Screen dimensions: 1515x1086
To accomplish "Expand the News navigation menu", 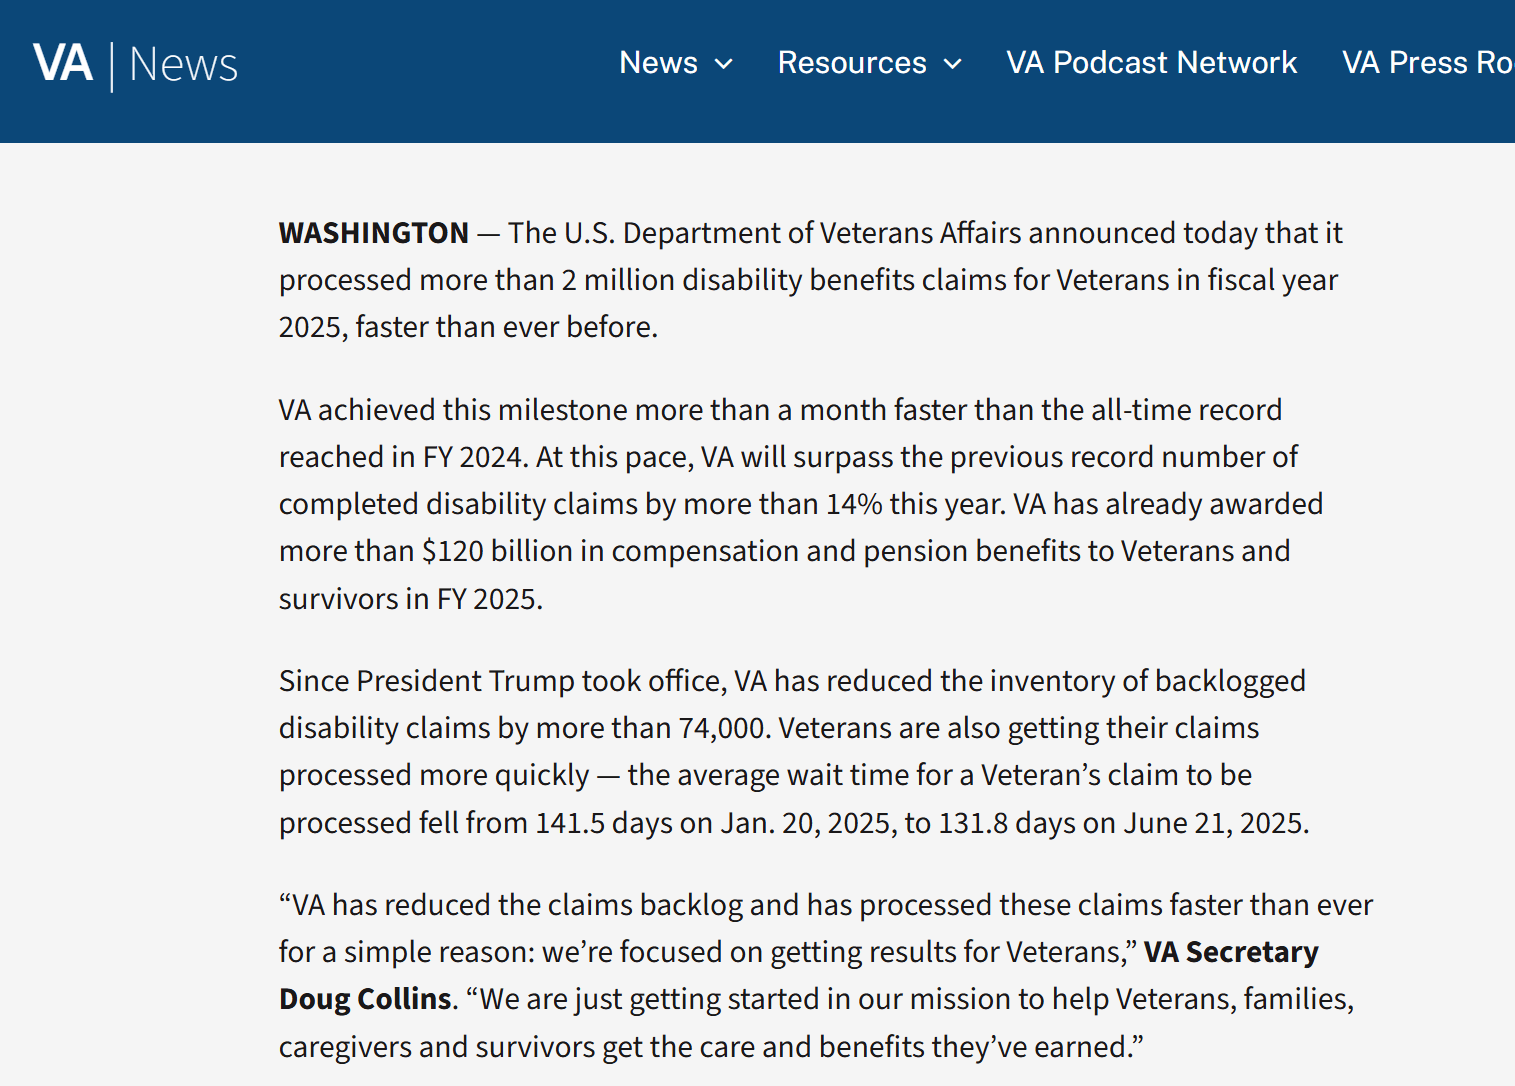I will tap(676, 63).
